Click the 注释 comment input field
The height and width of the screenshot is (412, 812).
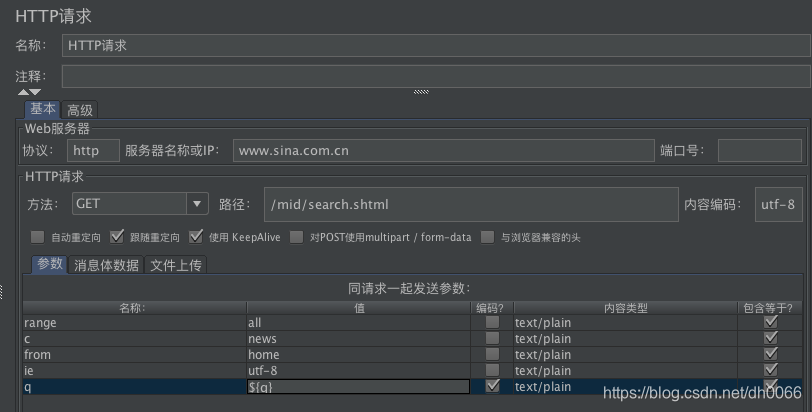pyautogui.click(x=436, y=77)
